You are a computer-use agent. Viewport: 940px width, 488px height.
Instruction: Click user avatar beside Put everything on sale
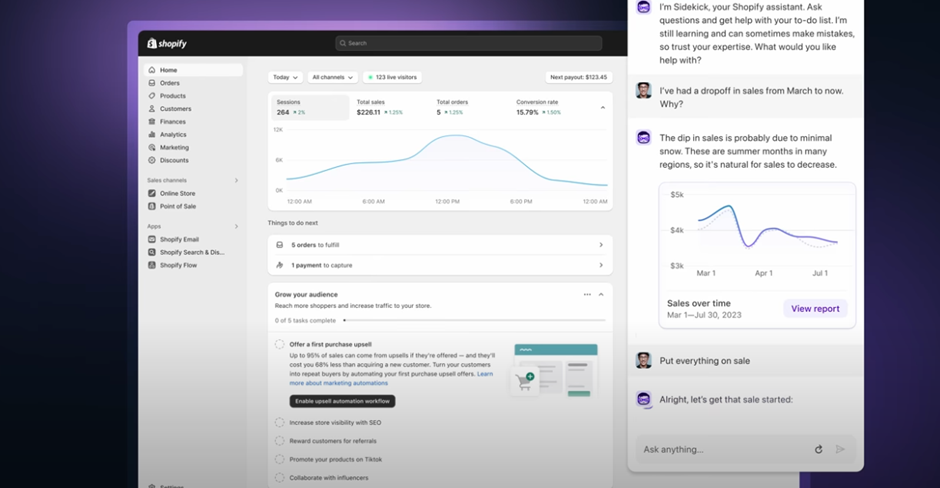(x=643, y=360)
